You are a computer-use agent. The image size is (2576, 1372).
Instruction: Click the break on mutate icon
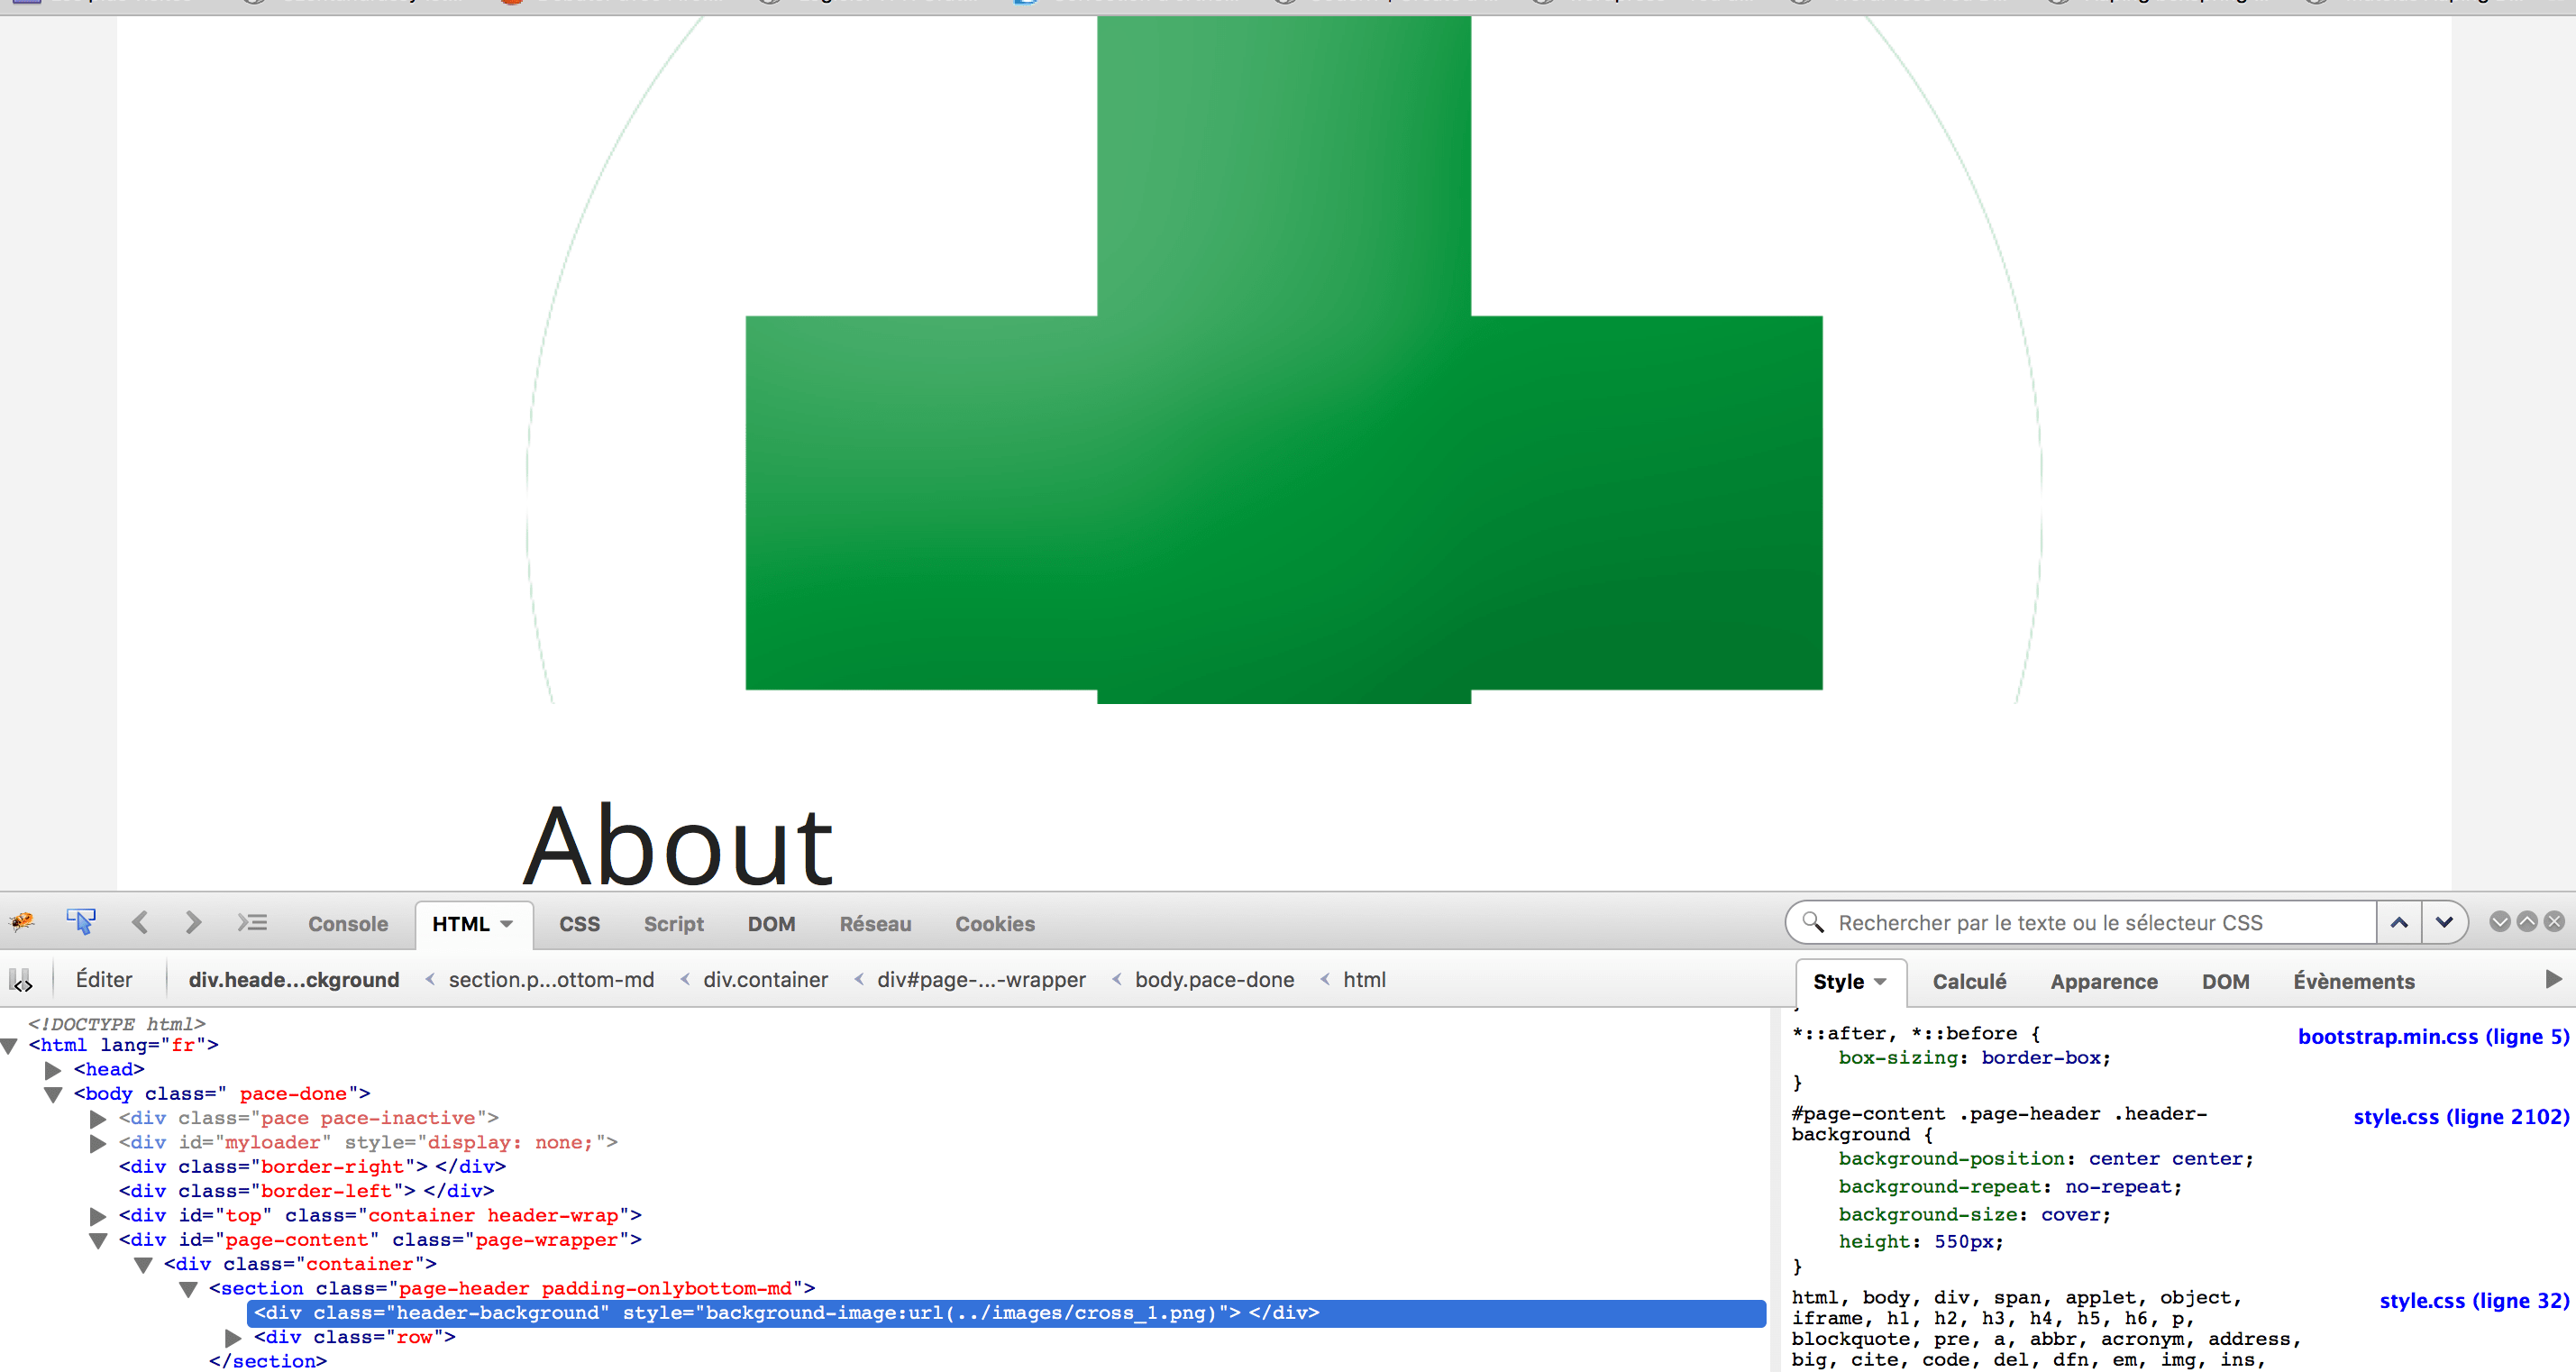21,980
